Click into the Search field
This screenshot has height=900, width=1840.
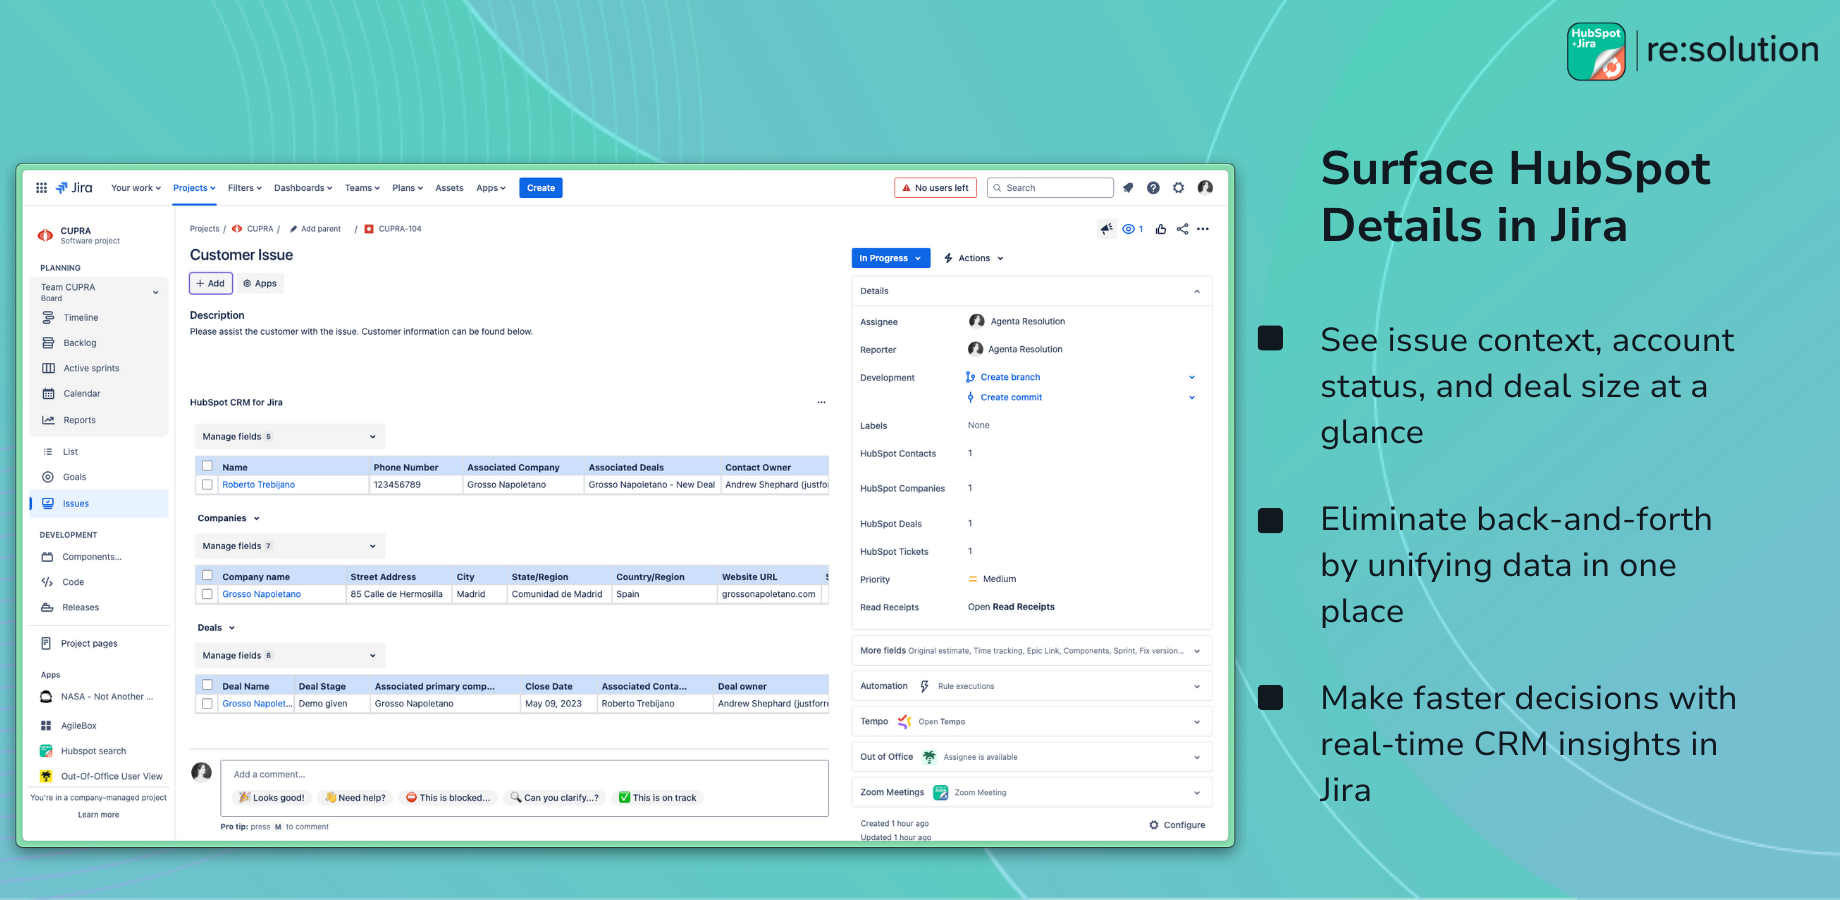[1050, 188]
